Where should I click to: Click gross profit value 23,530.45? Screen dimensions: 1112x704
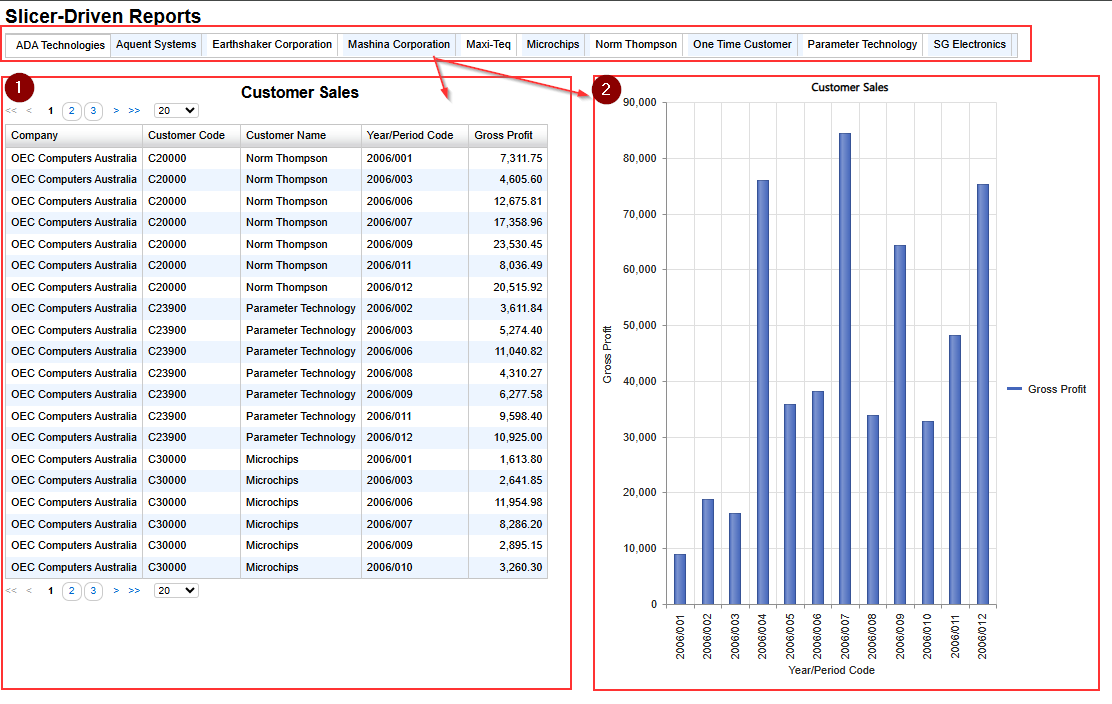518,244
